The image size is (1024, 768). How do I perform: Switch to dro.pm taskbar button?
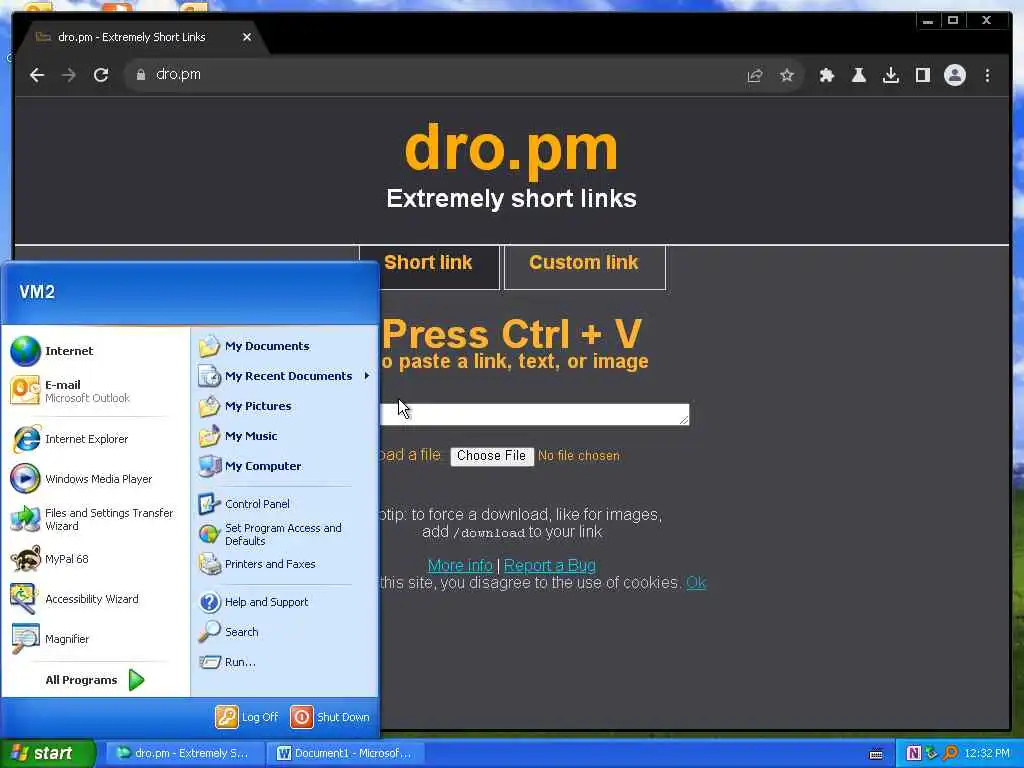tap(185, 753)
